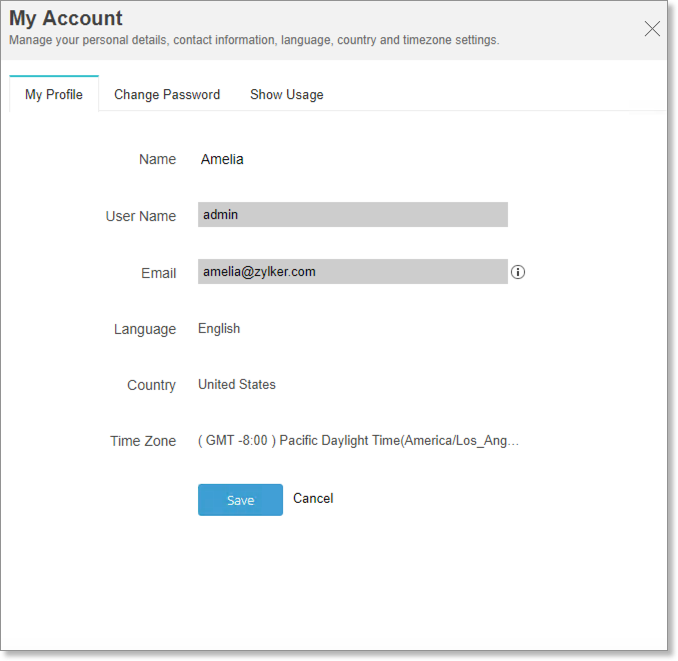Open the Change Password tab
The height and width of the screenshot is (661, 678).
[x=167, y=95]
